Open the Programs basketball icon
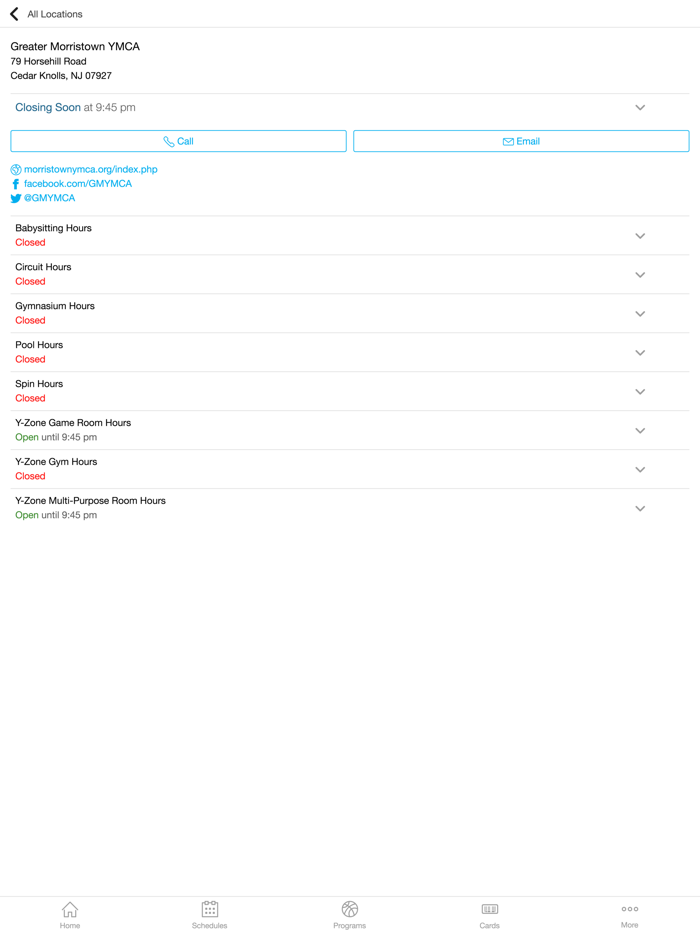Image resolution: width=700 pixels, height=934 pixels. click(x=350, y=909)
